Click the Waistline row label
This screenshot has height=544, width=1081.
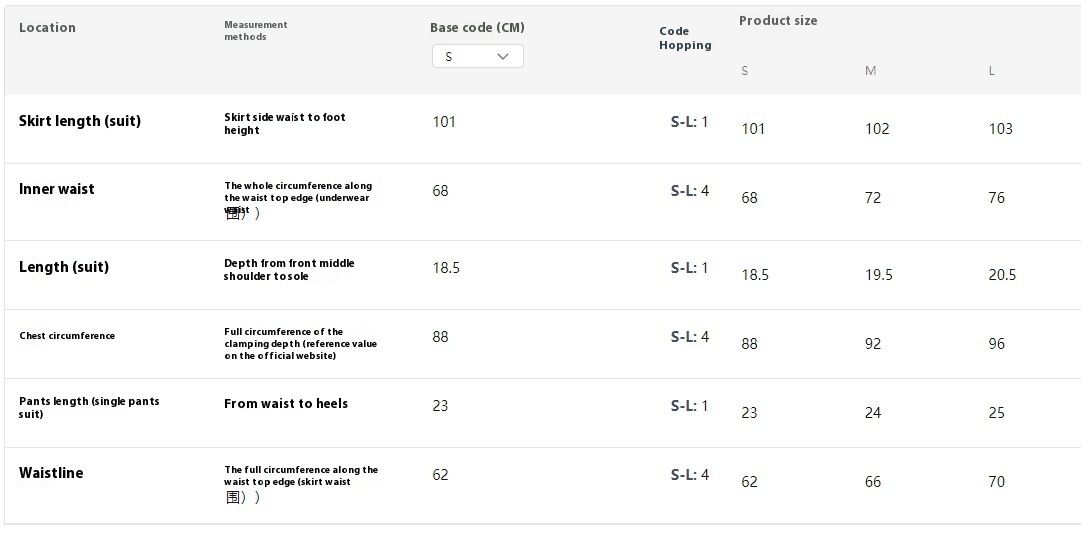pyautogui.click(x=51, y=473)
